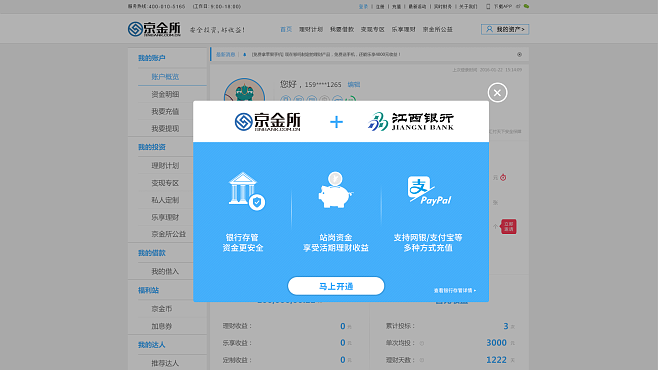Click the piggy bank icon
This screenshot has width=658, height=370.
point(335,190)
